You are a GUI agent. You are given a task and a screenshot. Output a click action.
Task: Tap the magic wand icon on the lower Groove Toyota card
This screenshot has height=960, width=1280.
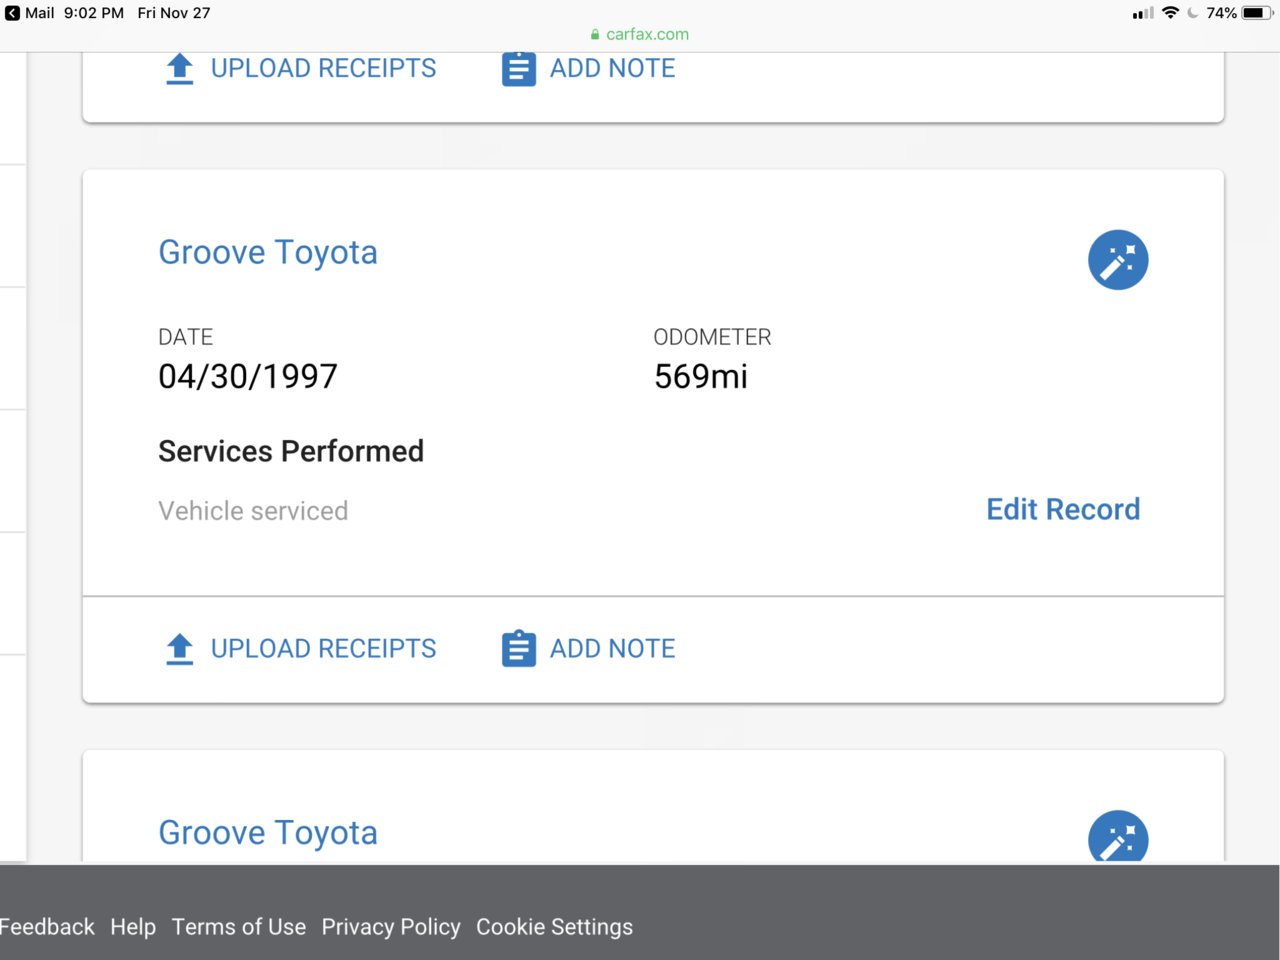[x=1118, y=836]
